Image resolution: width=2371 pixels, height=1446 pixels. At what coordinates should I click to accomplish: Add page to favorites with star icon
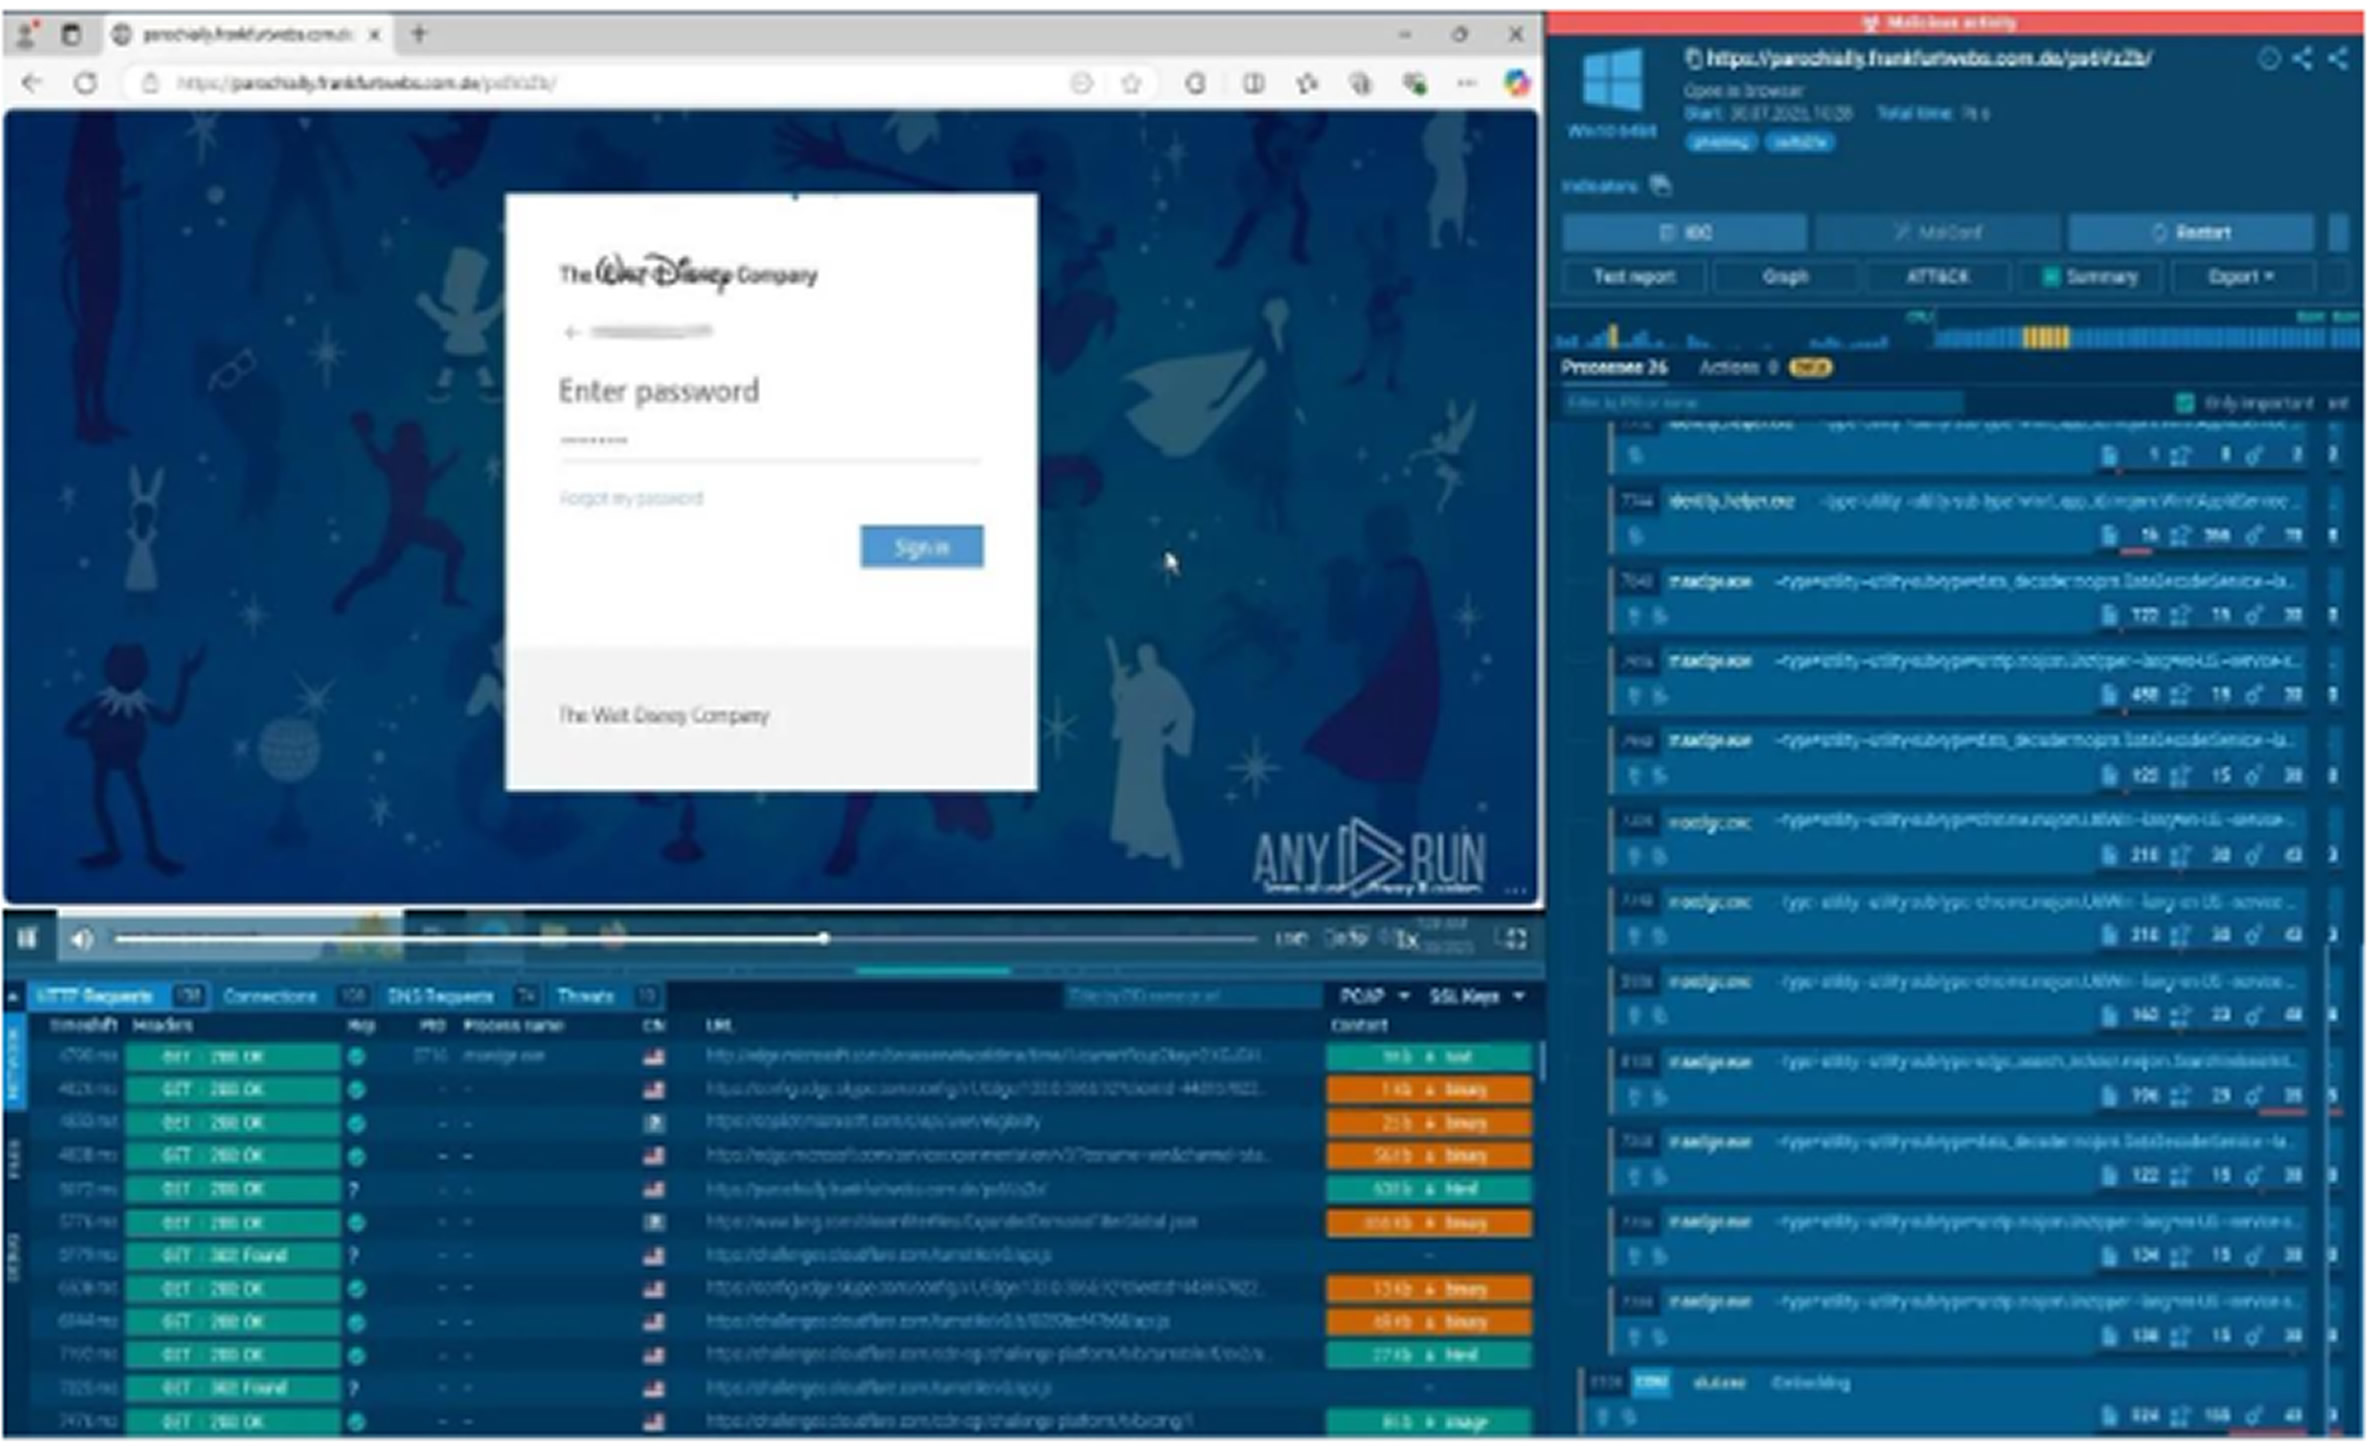(x=1131, y=84)
